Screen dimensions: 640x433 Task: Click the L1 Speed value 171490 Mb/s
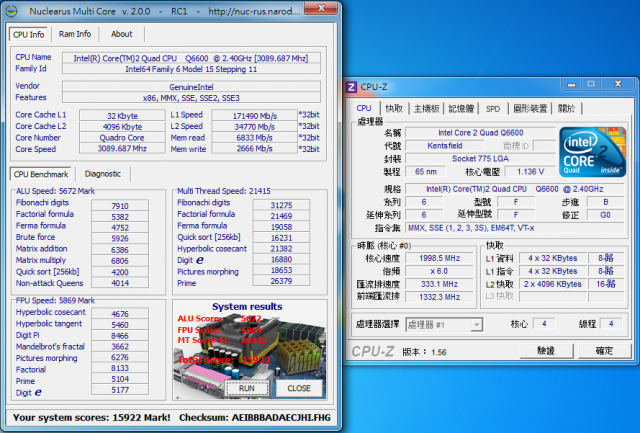coord(255,116)
